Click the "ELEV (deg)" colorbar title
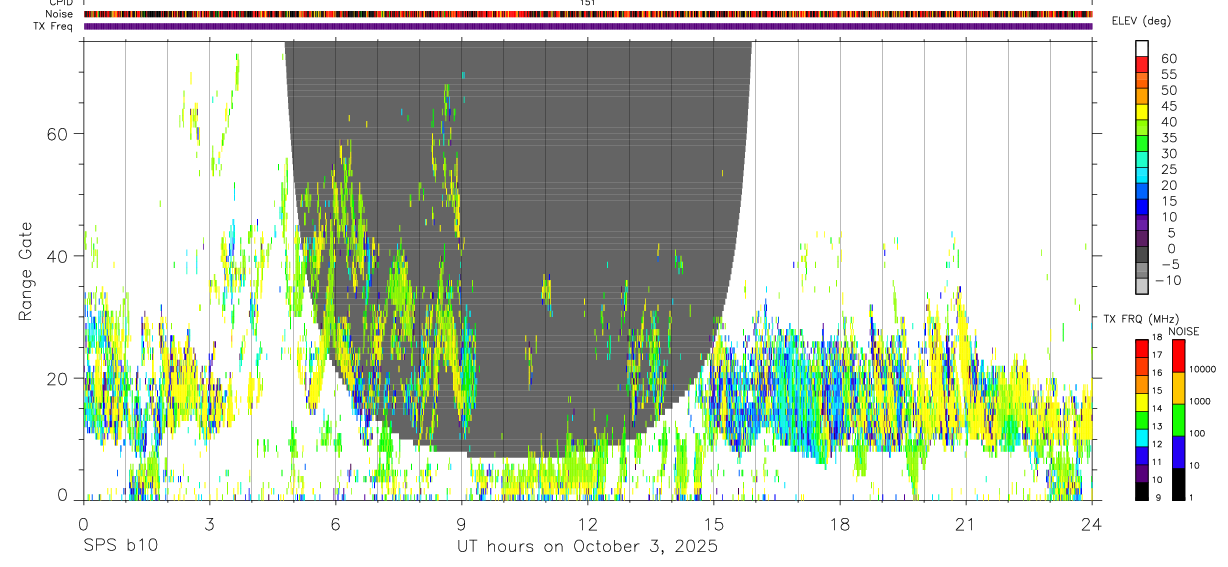 pos(1140,21)
